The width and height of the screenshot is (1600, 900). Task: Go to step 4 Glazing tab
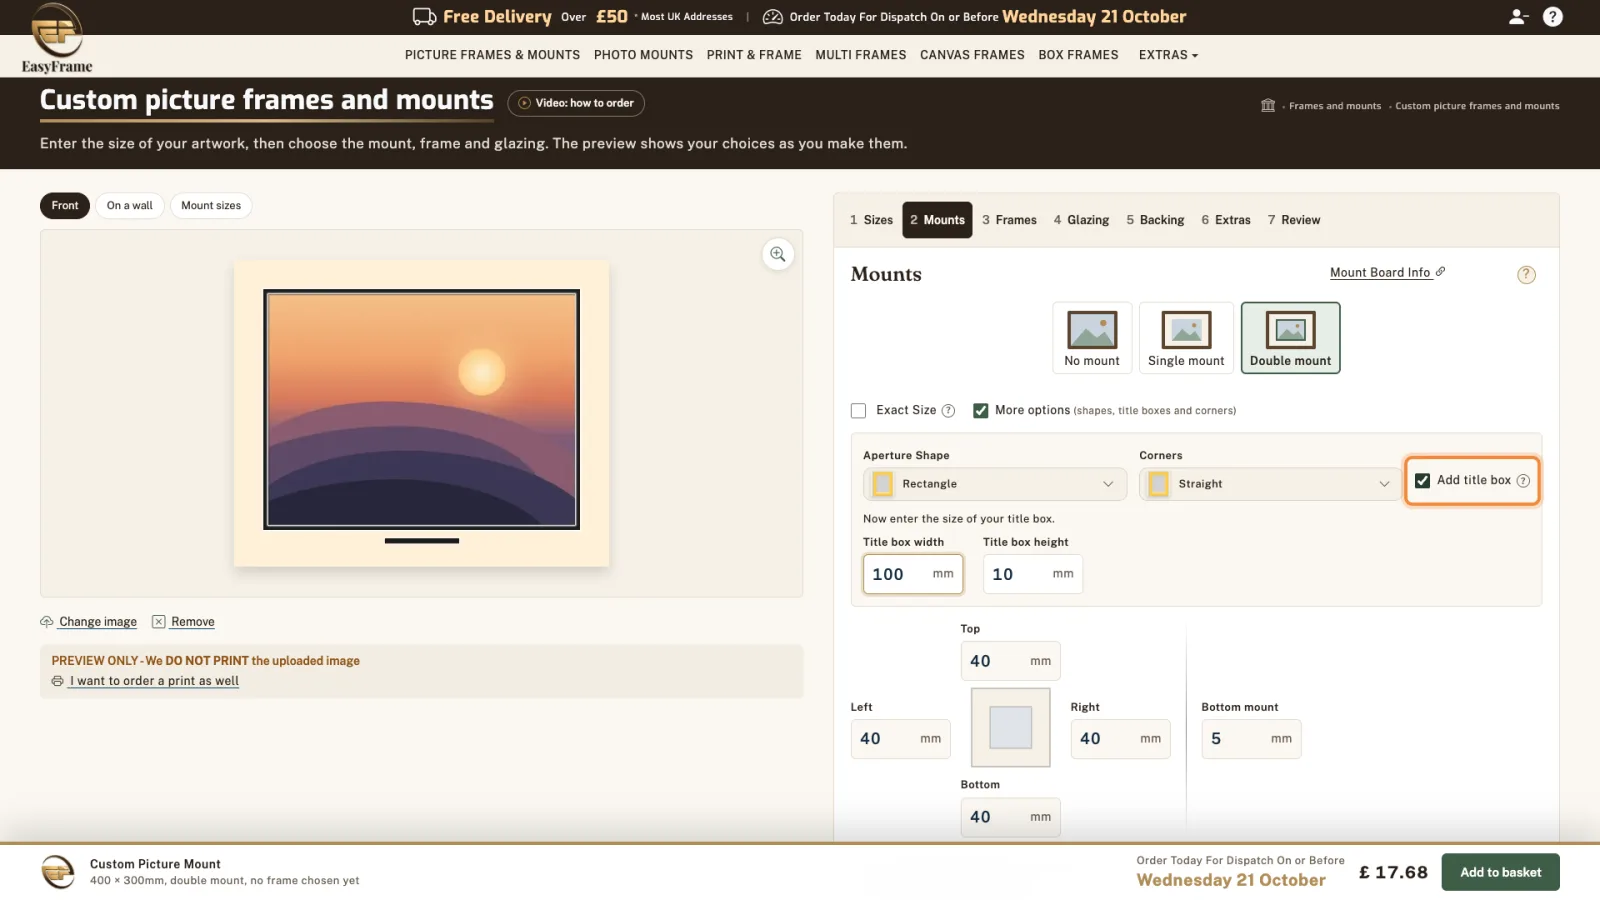(x=1081, y=220)
